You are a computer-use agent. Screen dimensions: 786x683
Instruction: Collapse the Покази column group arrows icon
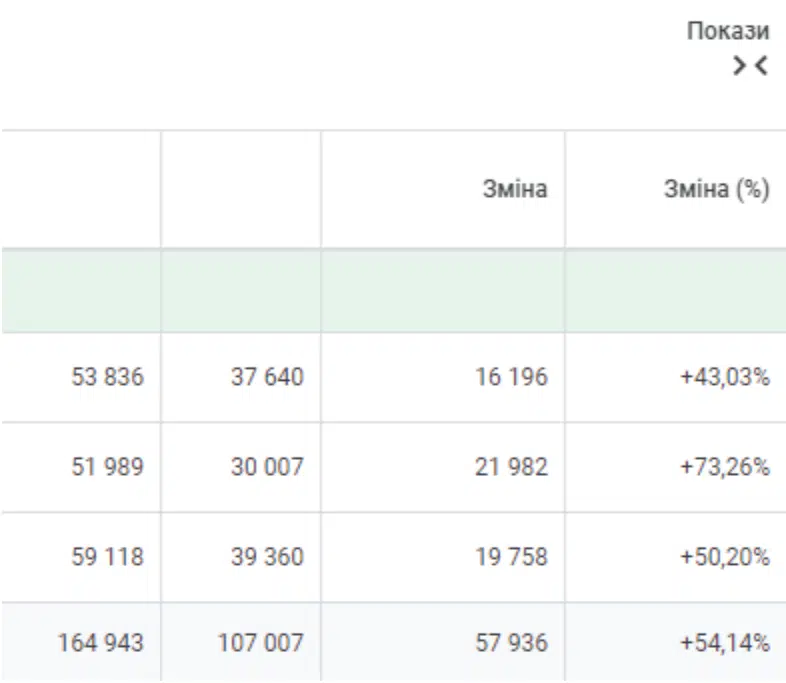[750, 66]
